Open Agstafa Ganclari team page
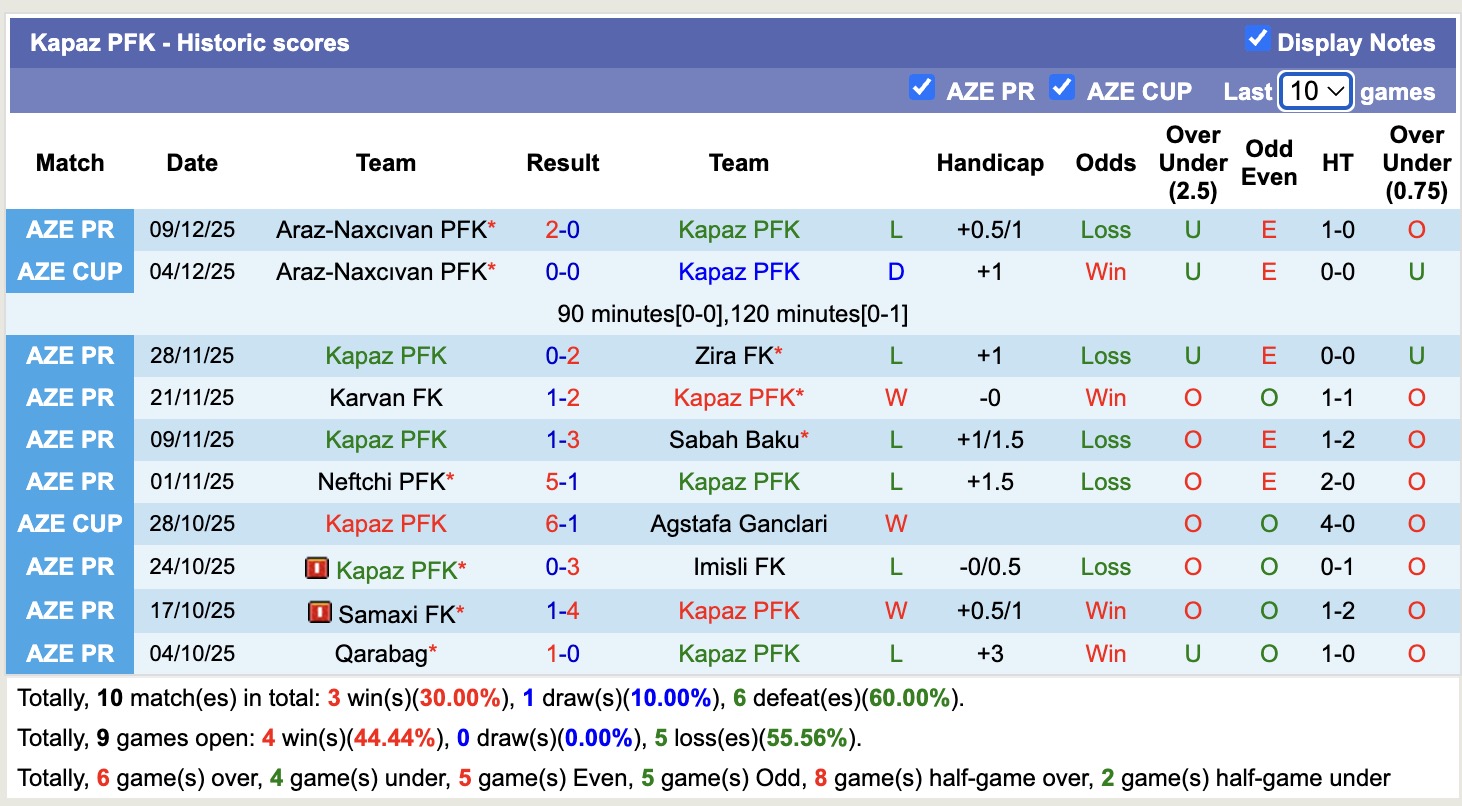Viewport: 1462px width, 806px height. click(739, 524)
